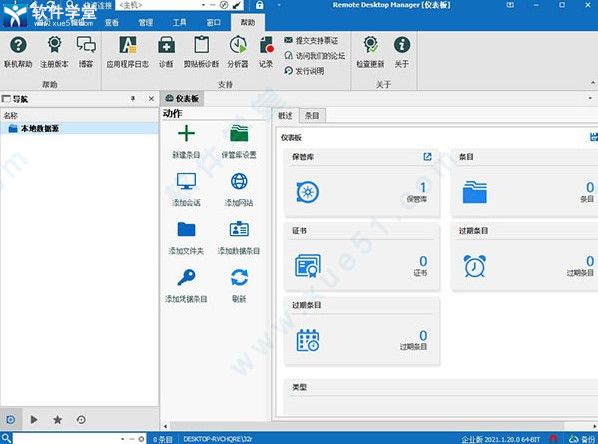Open 保管库设置 vault settings

click(x=239, y=134)
